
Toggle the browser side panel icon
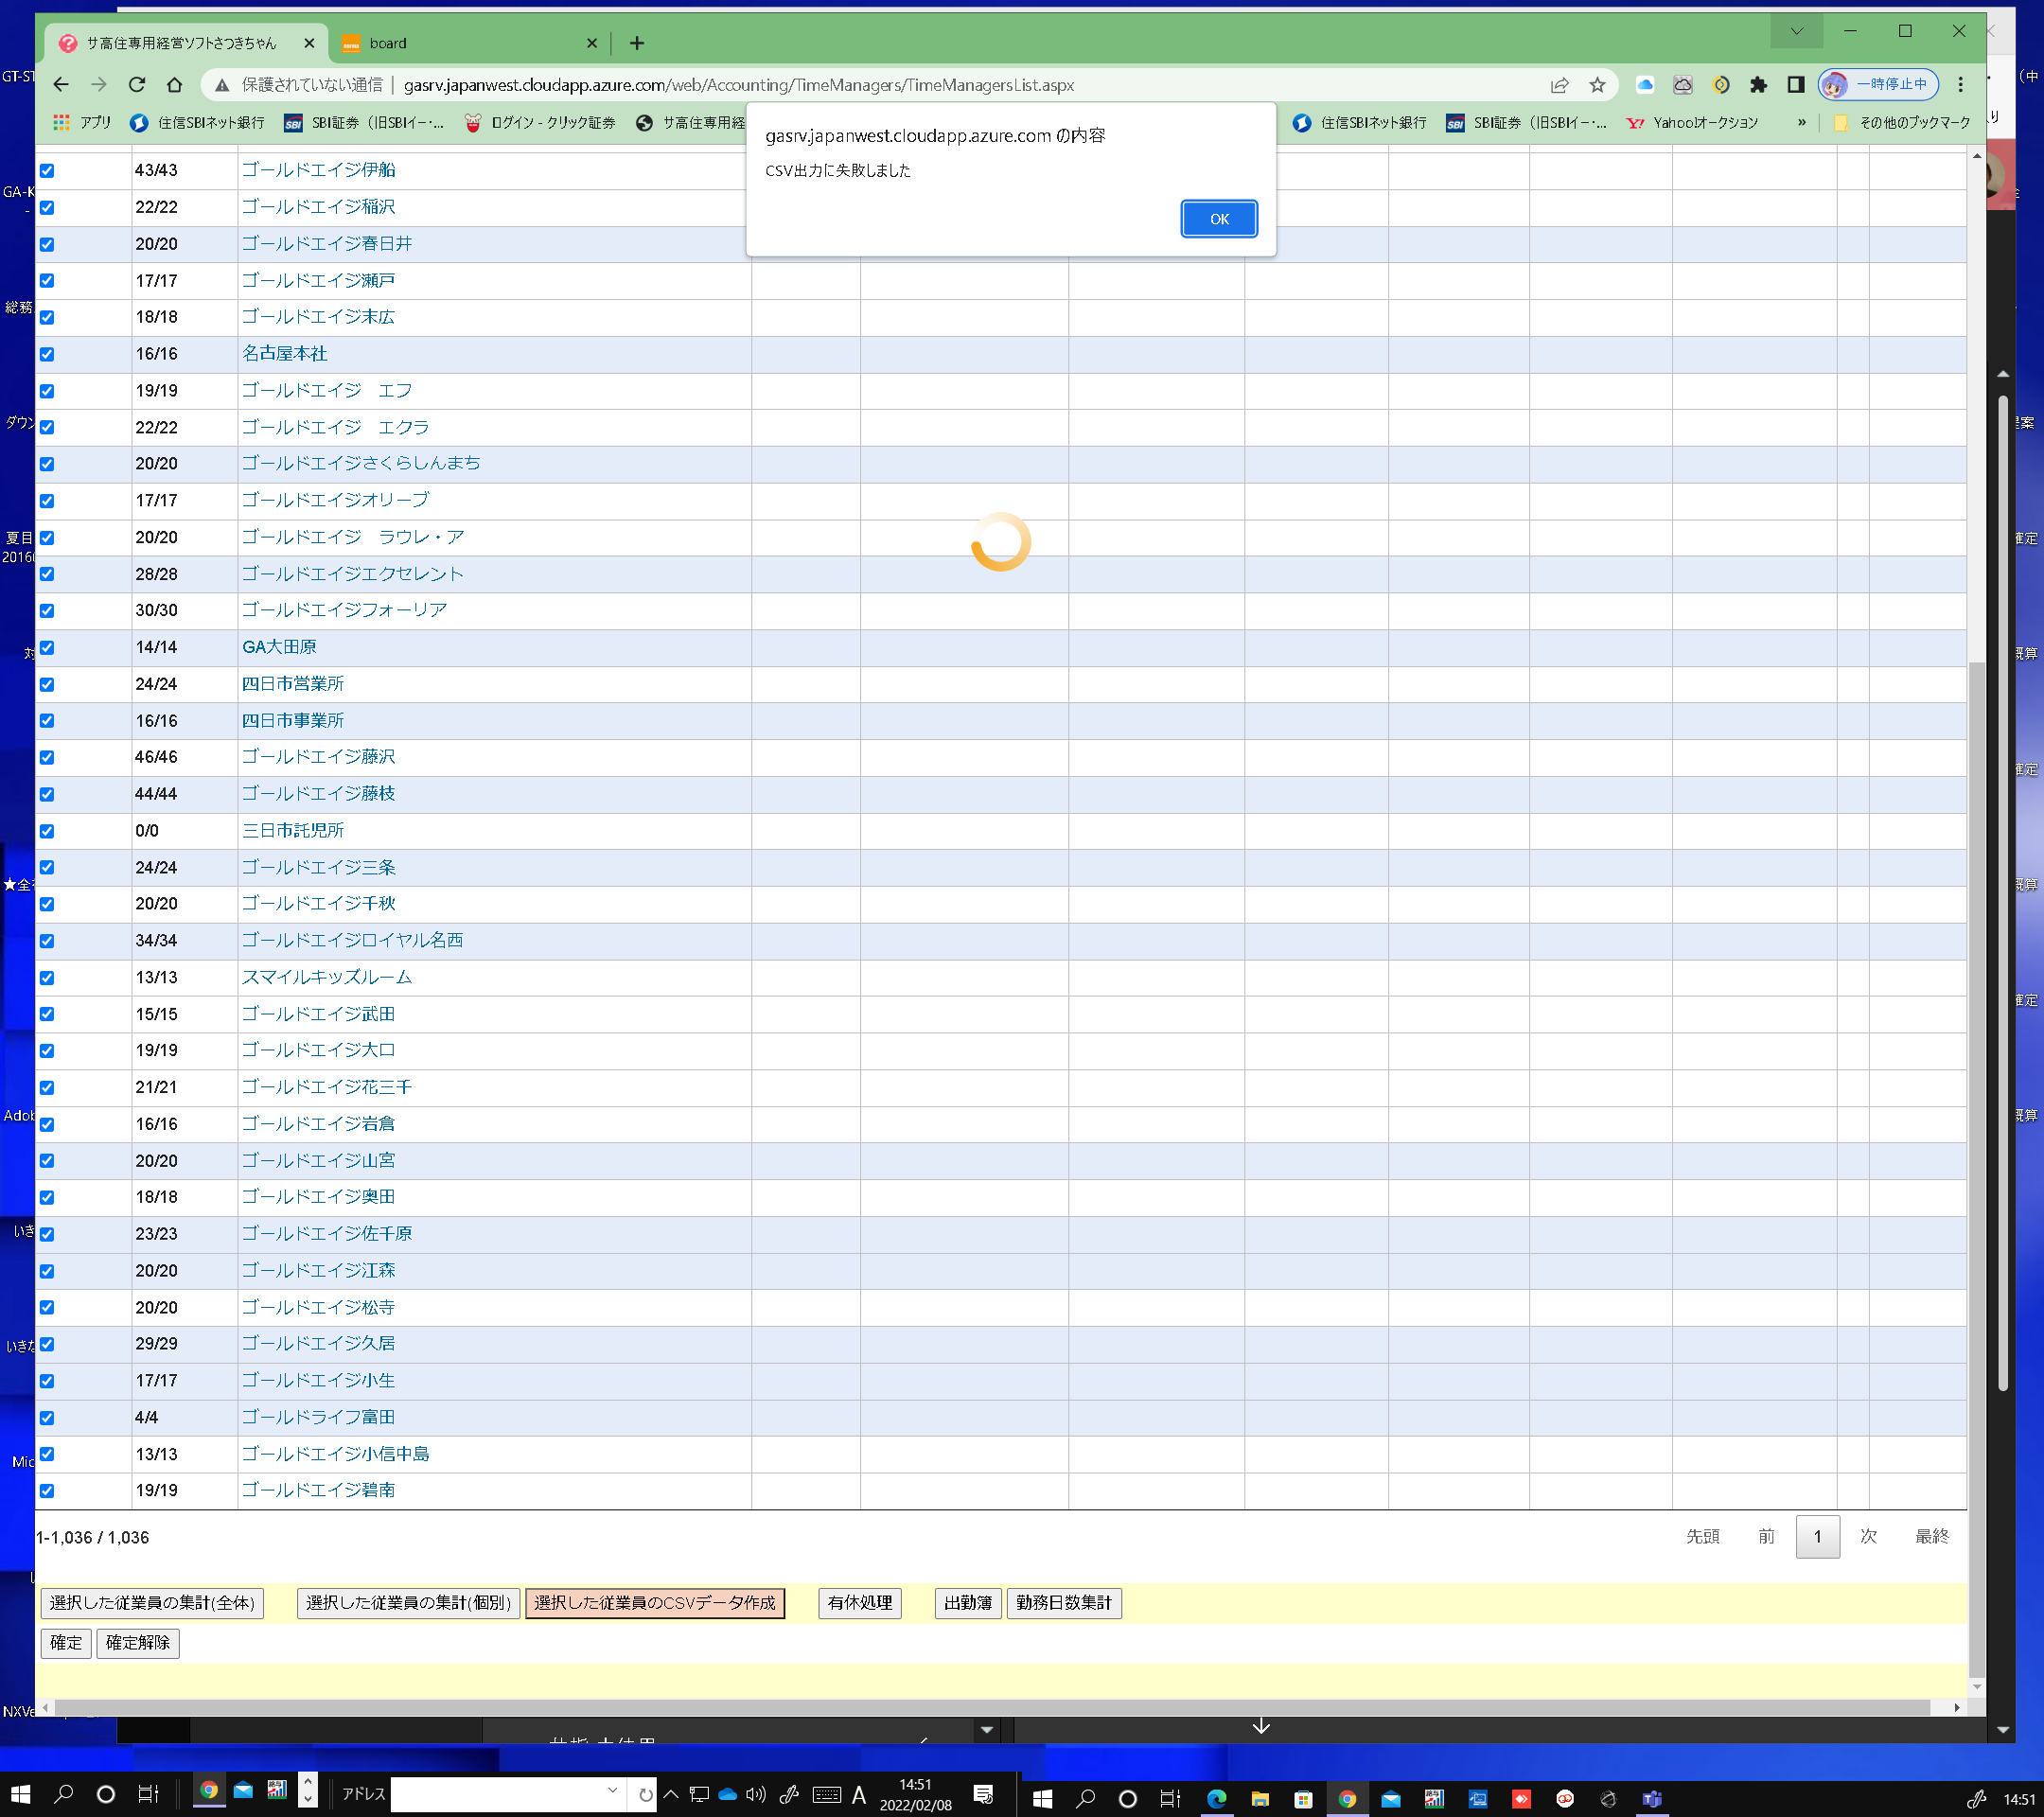pyautogui.click(x=1796, y=85)
